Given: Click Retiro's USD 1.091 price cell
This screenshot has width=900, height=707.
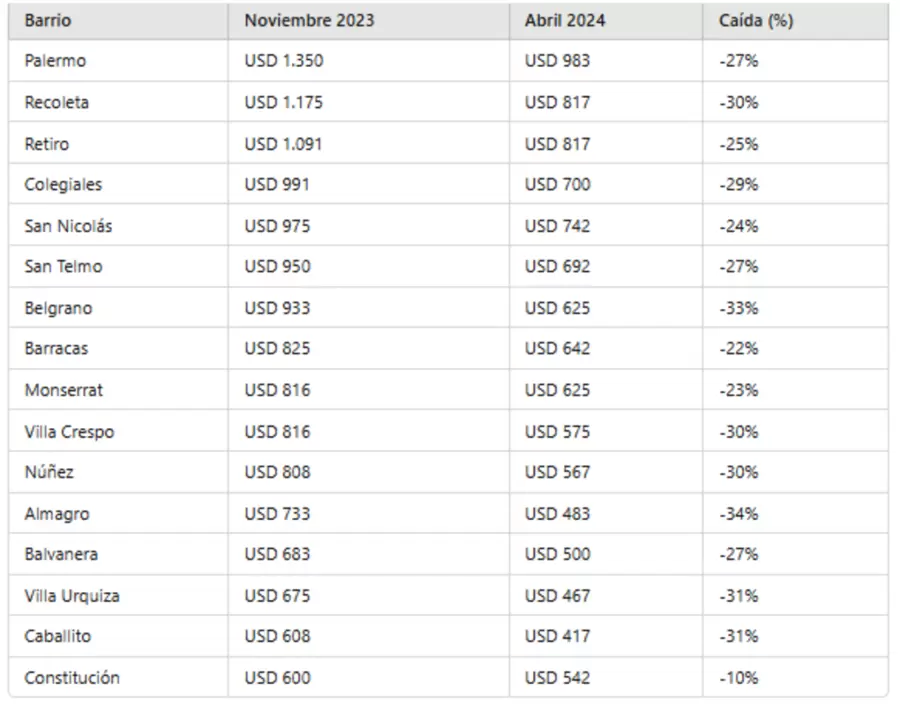Looking at the screenshot, I should tap(284, 144).
